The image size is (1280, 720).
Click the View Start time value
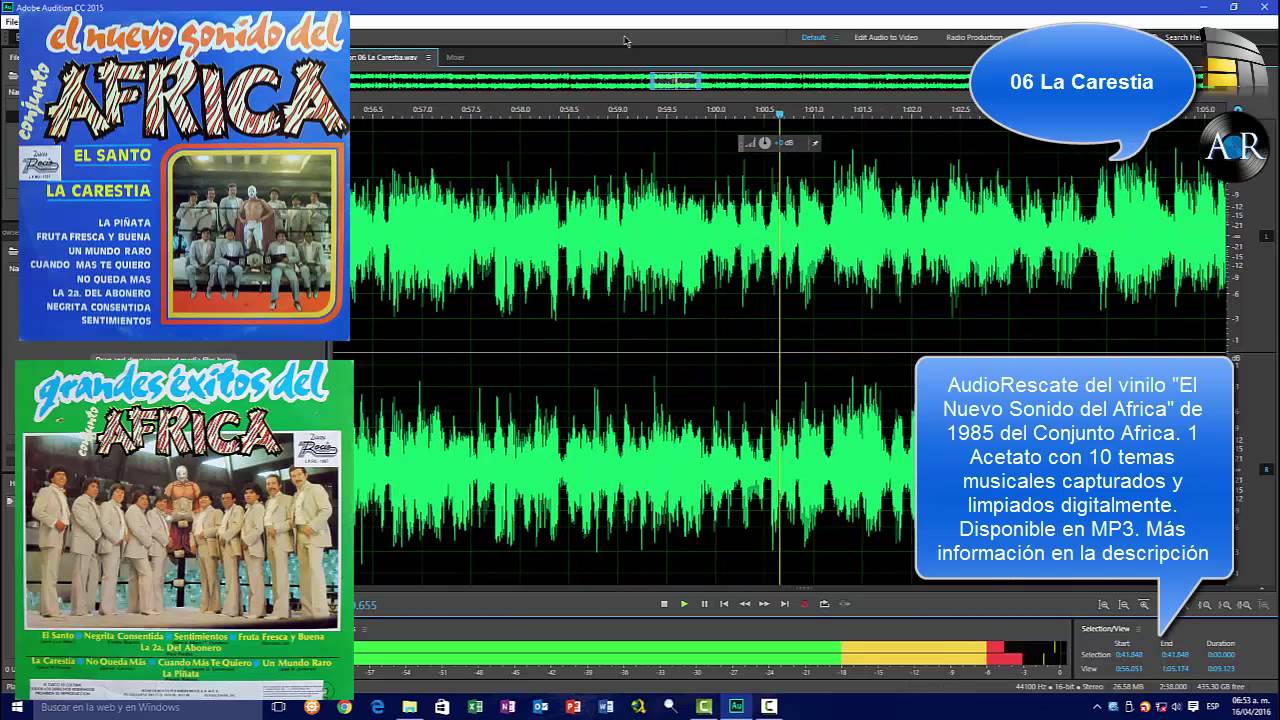1129,668
